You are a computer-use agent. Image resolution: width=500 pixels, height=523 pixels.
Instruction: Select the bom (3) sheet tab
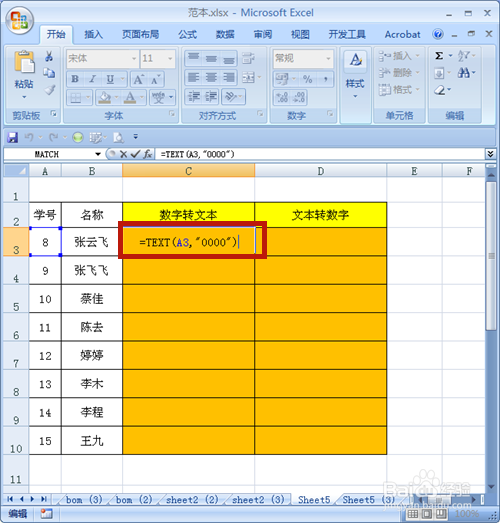coord(84,499)
